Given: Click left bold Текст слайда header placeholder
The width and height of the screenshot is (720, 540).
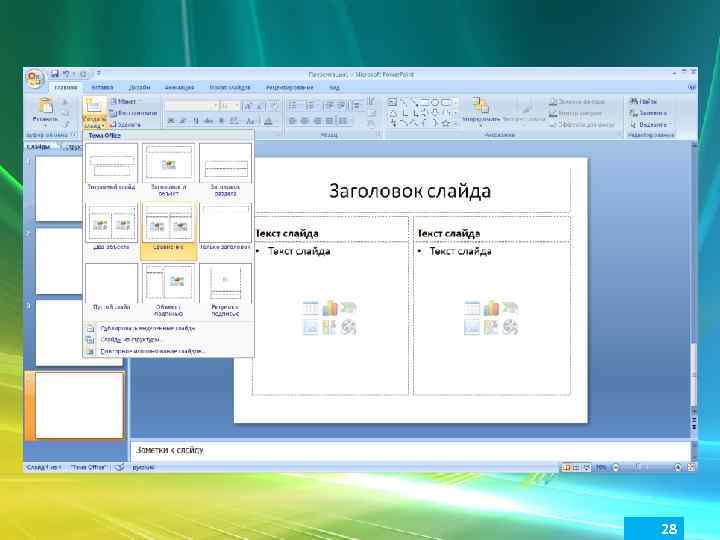Looking at the screenshot, I should pyautogui.click(x=330, y=229).
